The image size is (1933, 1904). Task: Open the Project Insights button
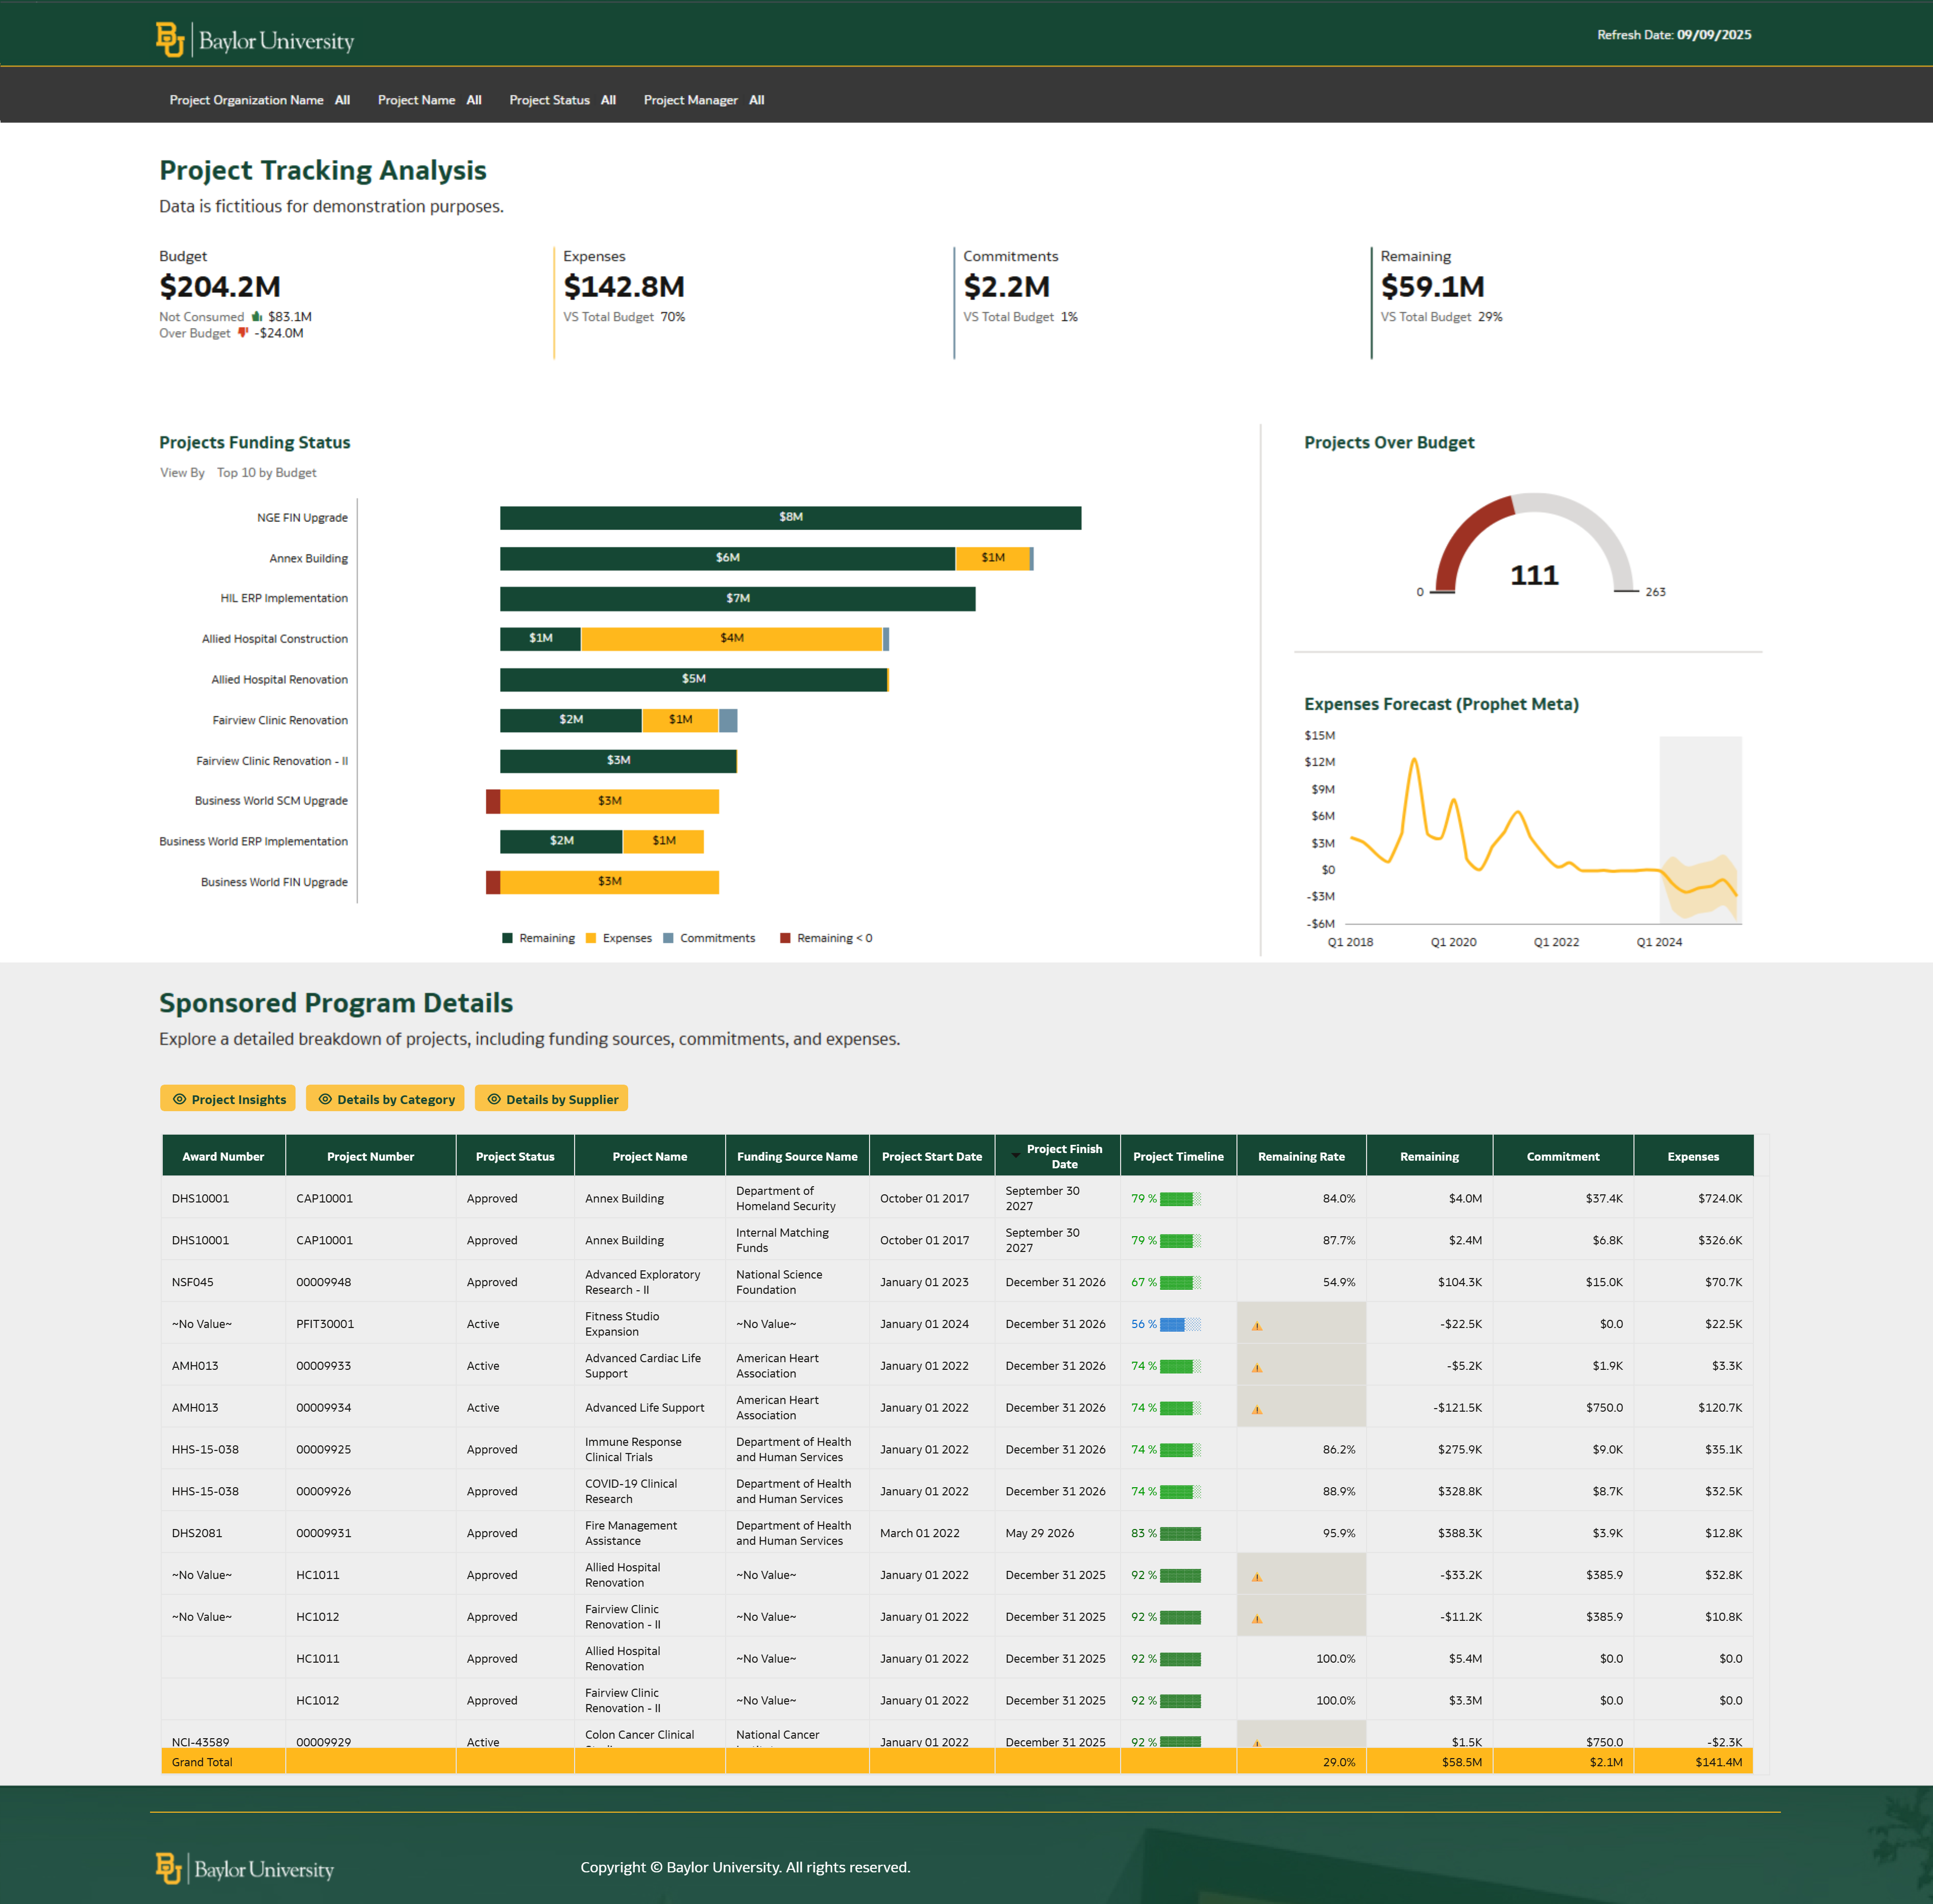coord(228,1099)
